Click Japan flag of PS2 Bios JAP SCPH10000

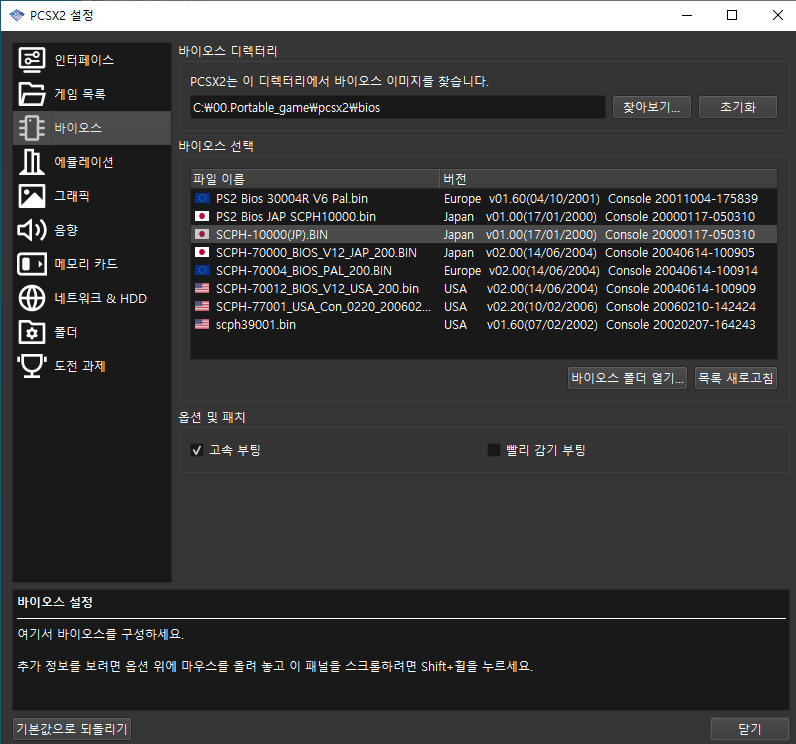click(x=202, y=216)
